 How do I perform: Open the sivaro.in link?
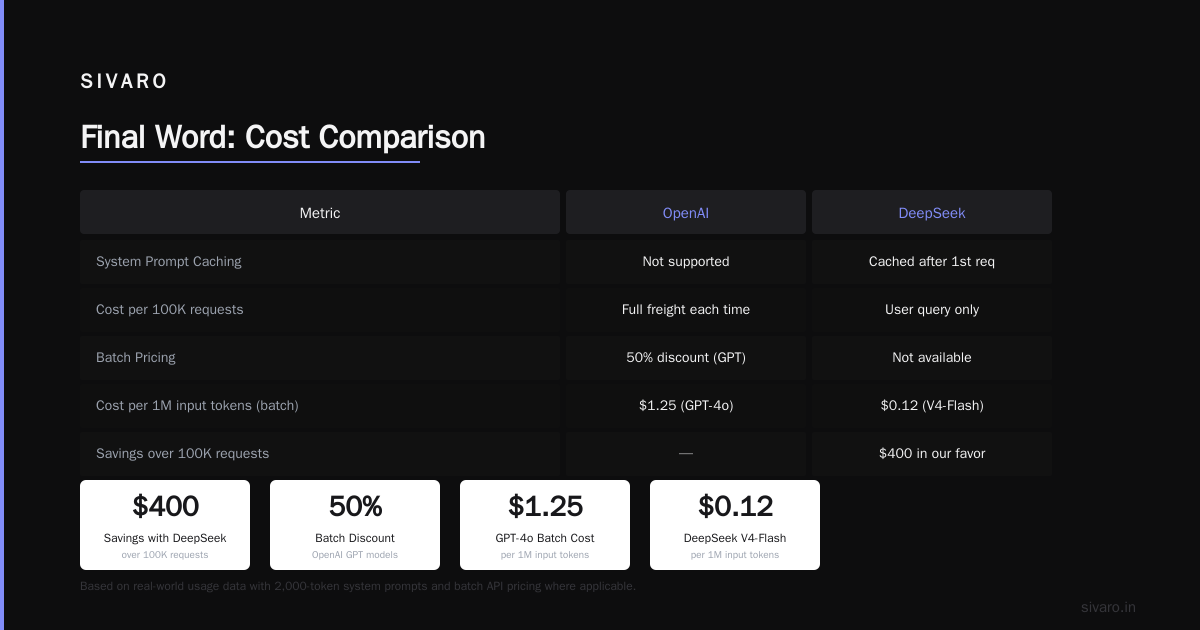[x=1108, y=607]
